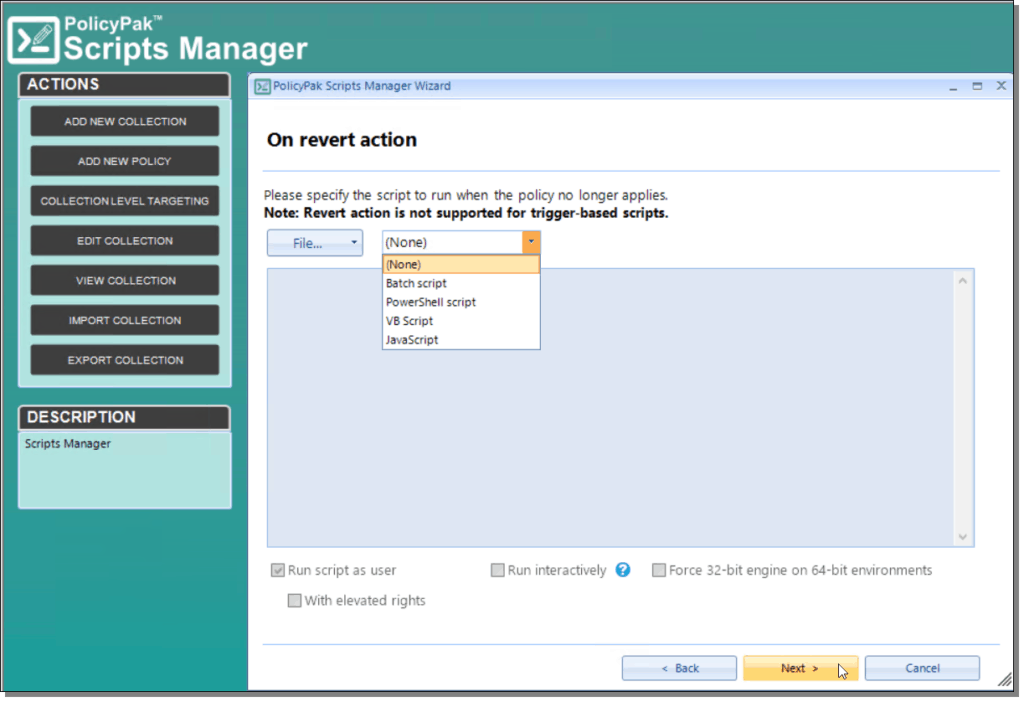This screenshot has height=702, width=1024.
Task: Choose Batch script option
Action: click(416, 282)
